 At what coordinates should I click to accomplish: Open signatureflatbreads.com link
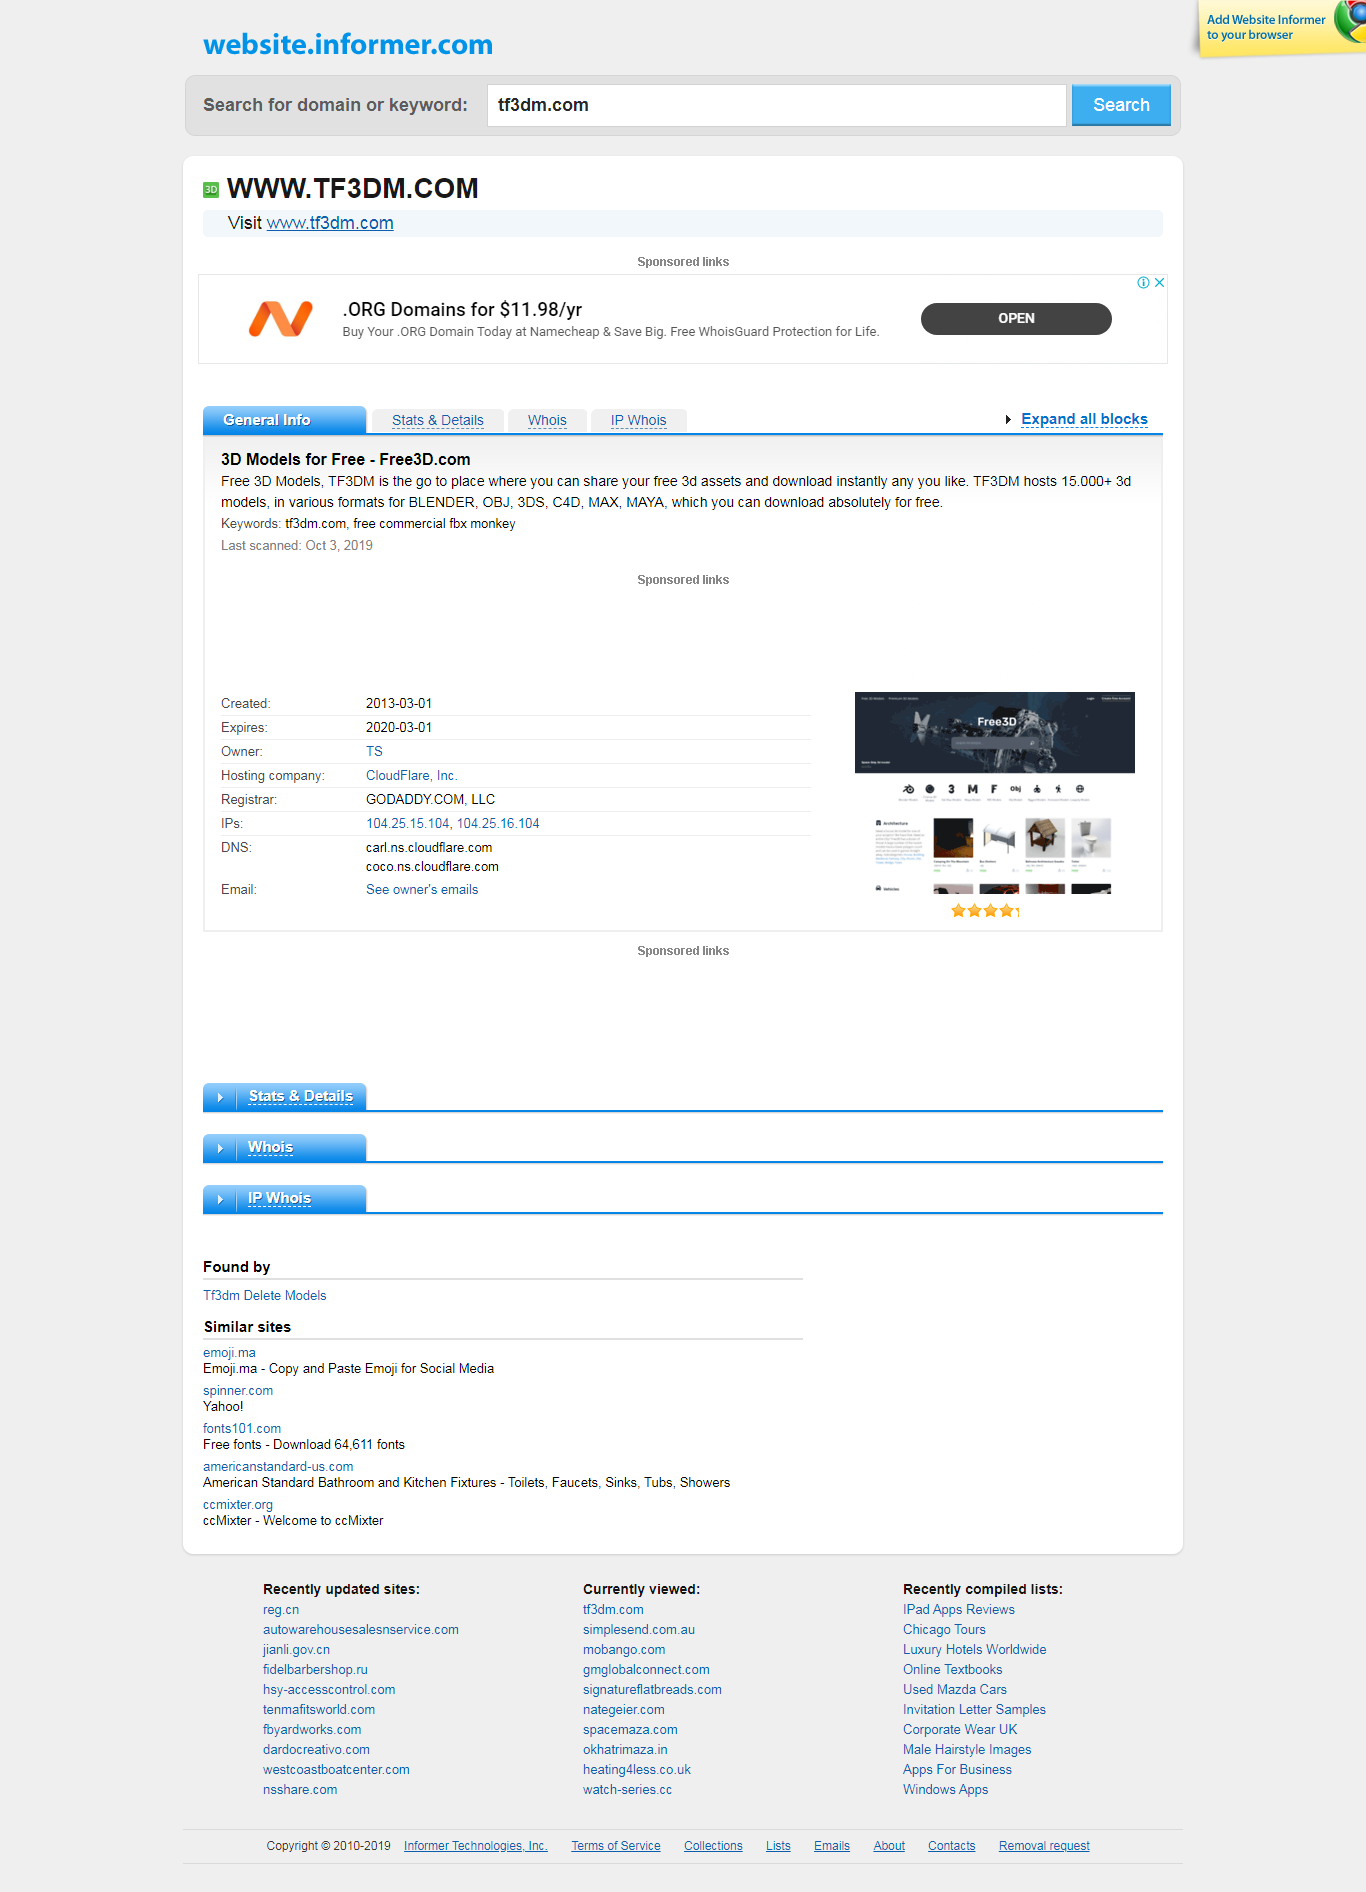pyautogui.click(x=652, y=1690)
